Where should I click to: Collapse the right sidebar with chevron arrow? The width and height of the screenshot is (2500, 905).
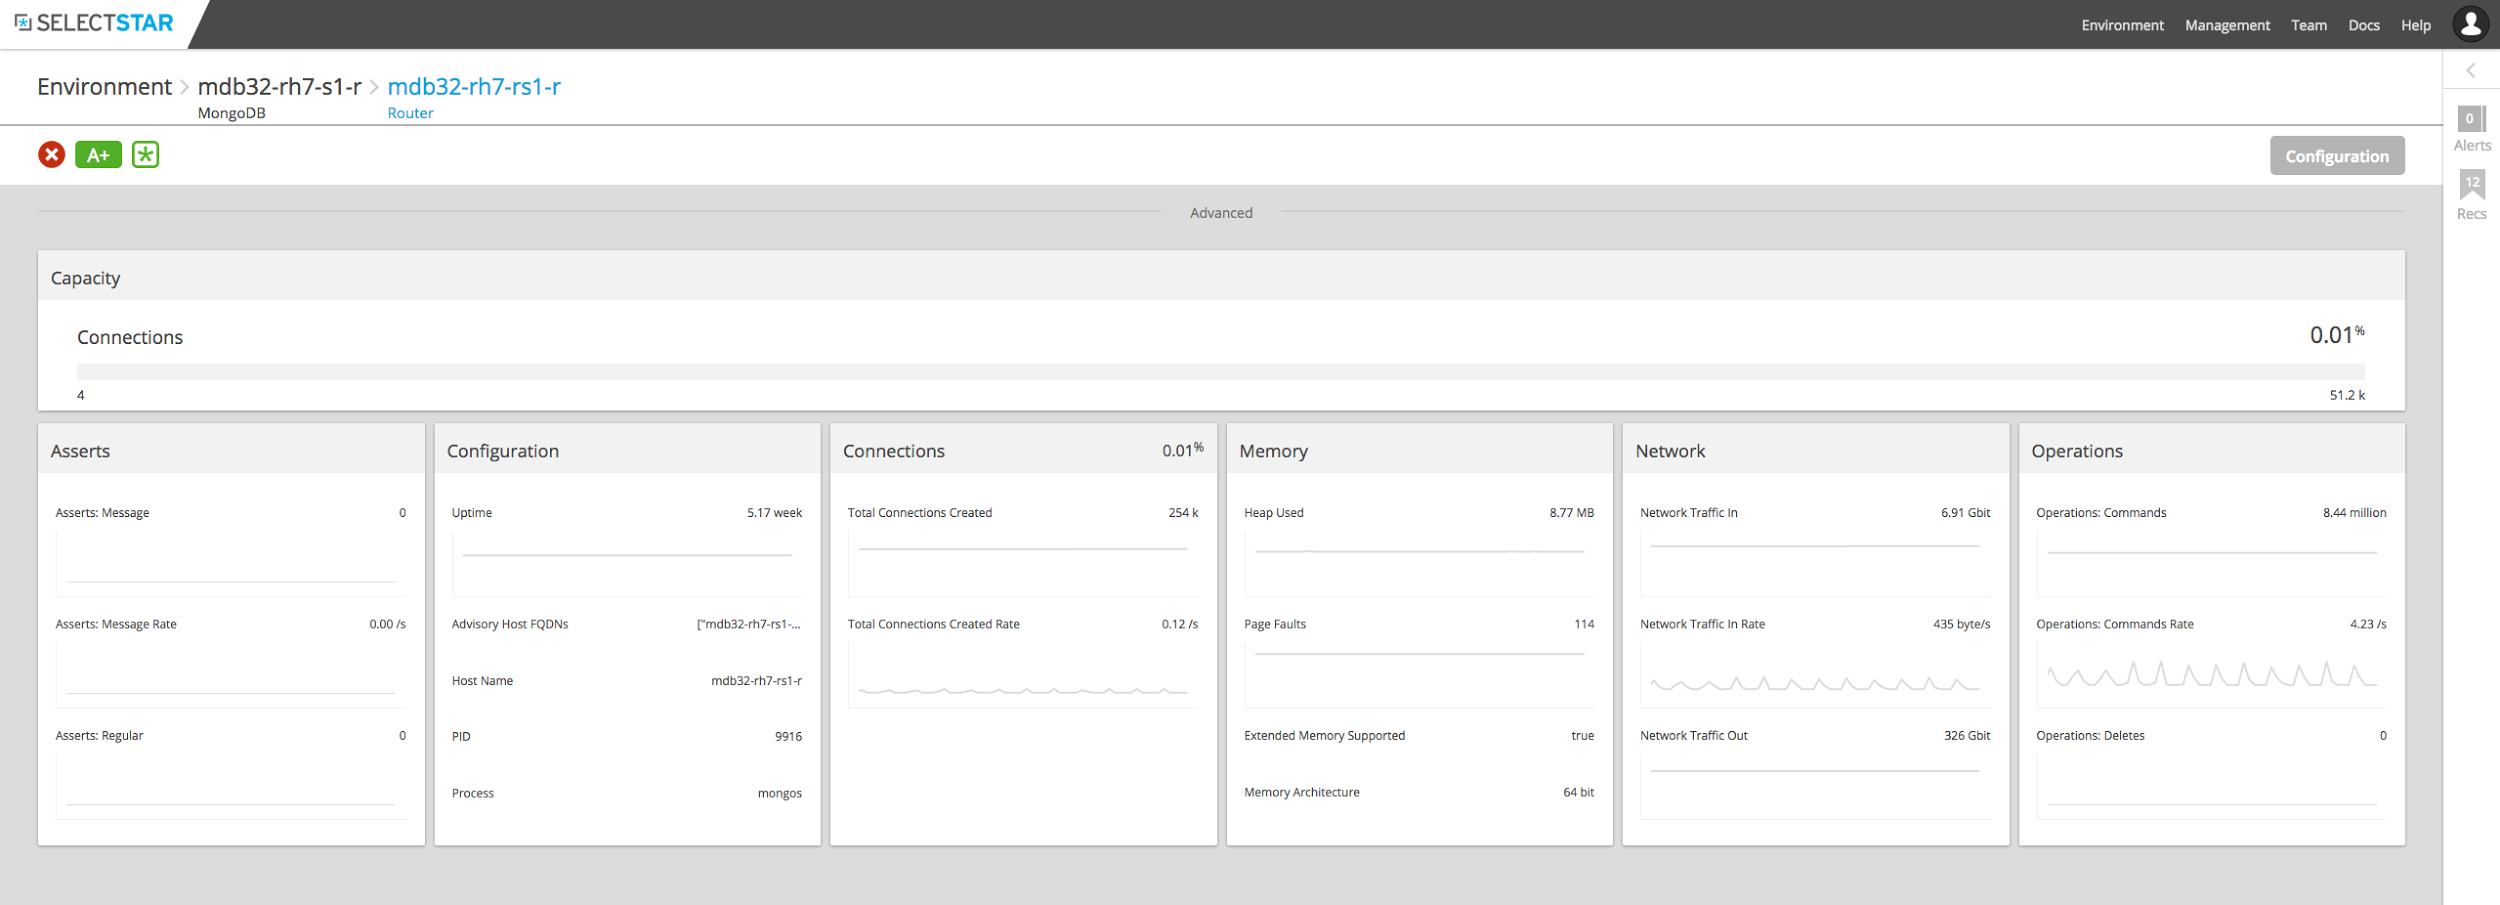click(2471, 71)
